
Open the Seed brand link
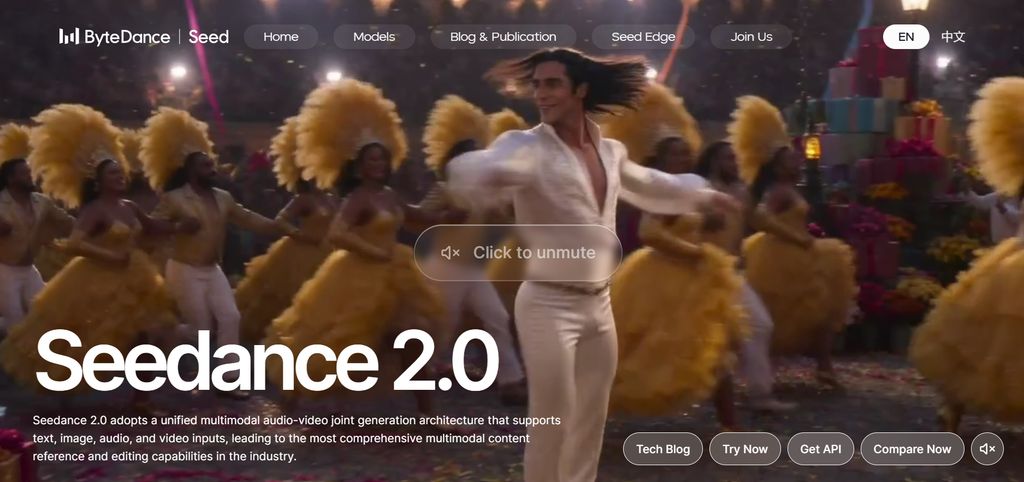pos(208,37)
